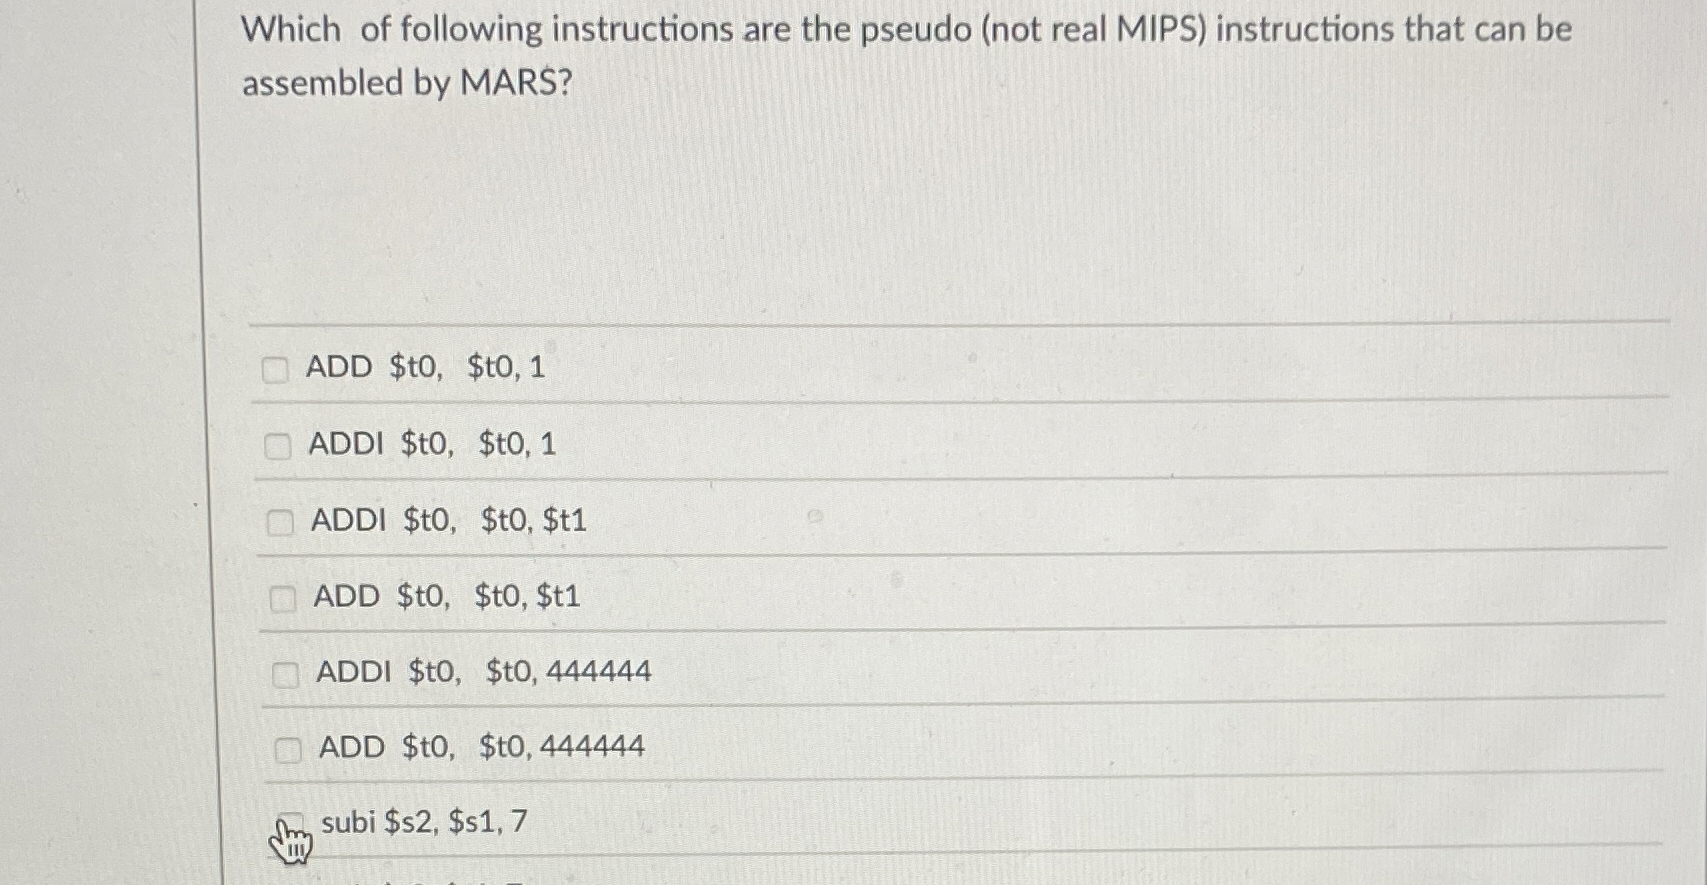Select the answer subi $s2, $s1, 7
The width and height of the screenshot is (1707, 885).
tap(424, 821)
